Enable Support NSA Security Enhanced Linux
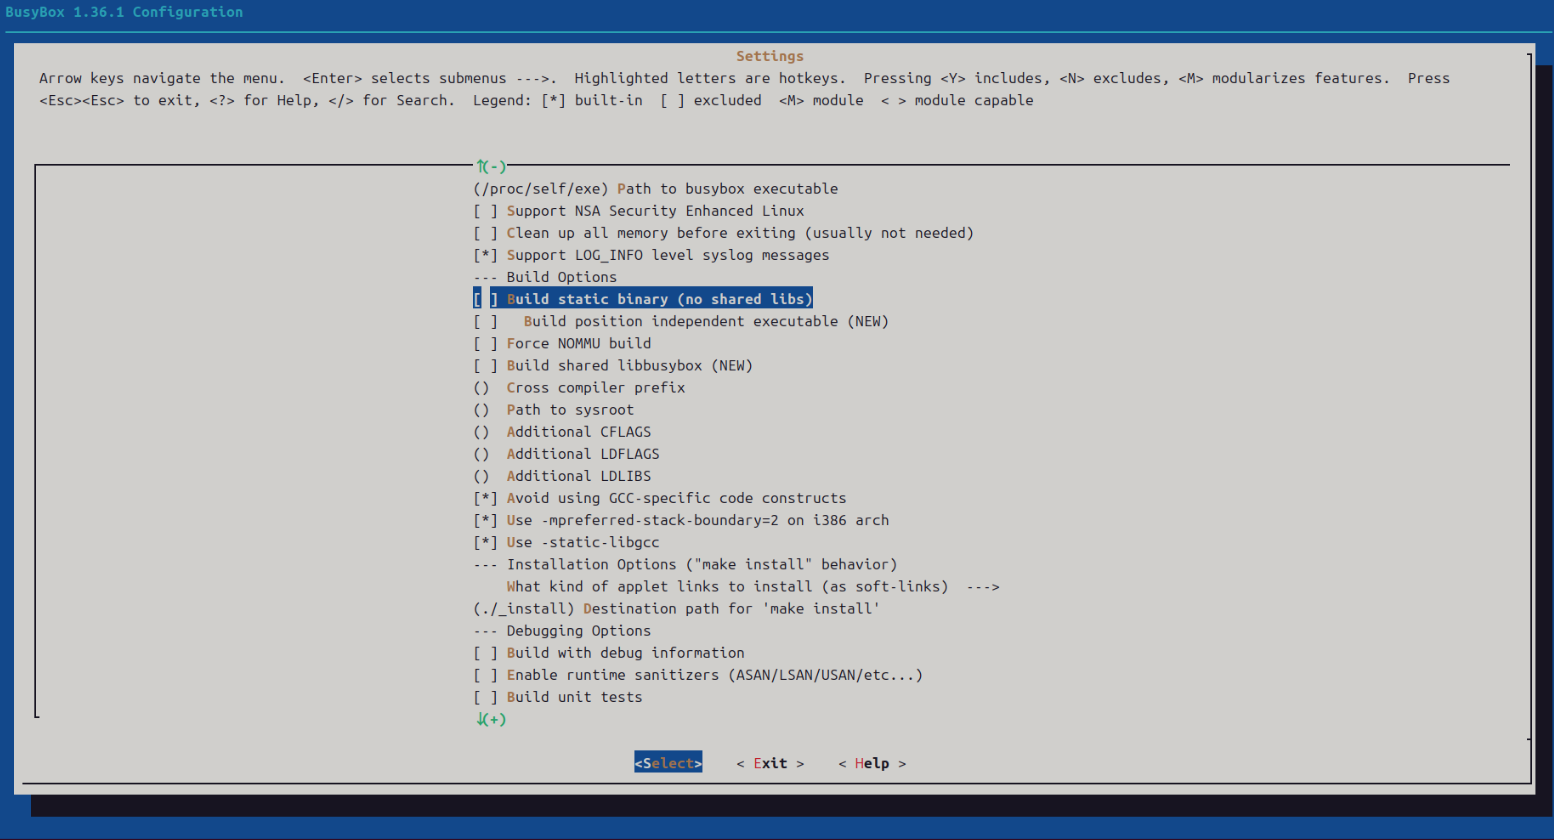The width and height of the screenshot is (1554, 840). [639, 211]
